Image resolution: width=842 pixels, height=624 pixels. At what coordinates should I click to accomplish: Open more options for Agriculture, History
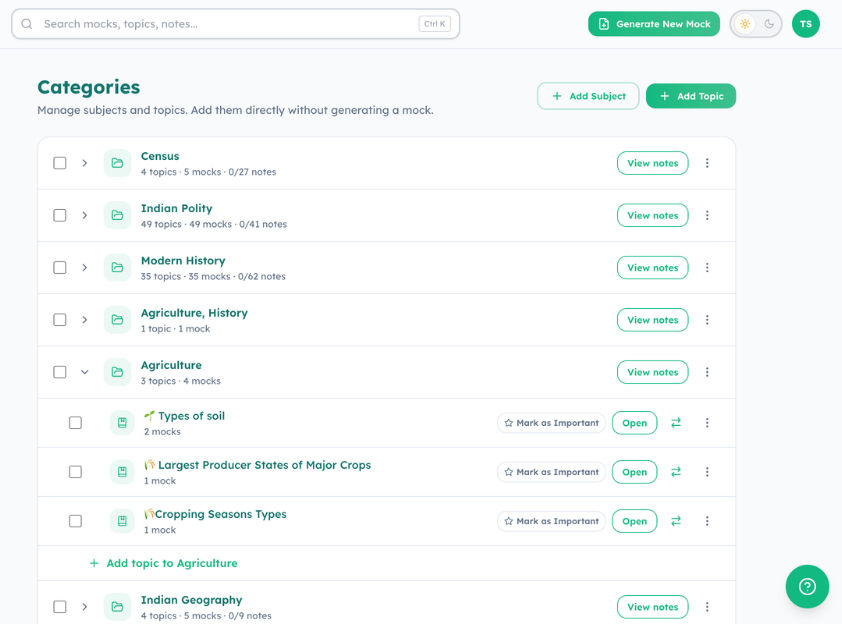tap(707, 320)
